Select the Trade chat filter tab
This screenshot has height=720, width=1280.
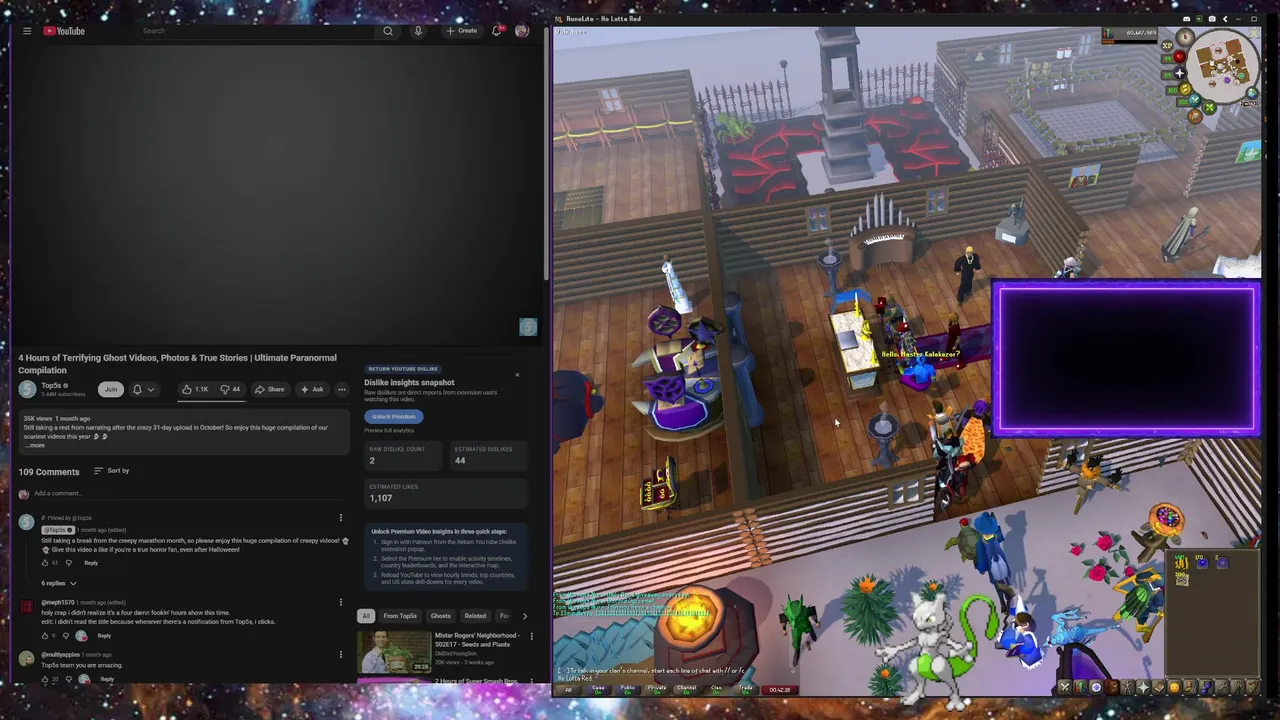point(746,689)
